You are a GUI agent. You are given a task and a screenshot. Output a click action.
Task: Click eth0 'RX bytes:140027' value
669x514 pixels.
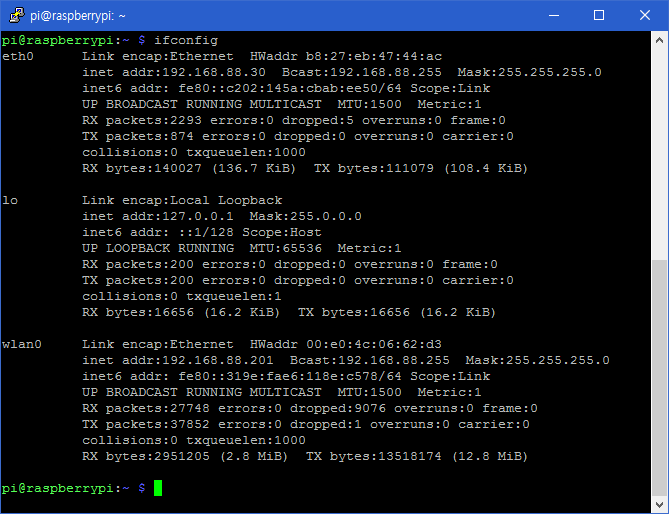click(142, 168)
